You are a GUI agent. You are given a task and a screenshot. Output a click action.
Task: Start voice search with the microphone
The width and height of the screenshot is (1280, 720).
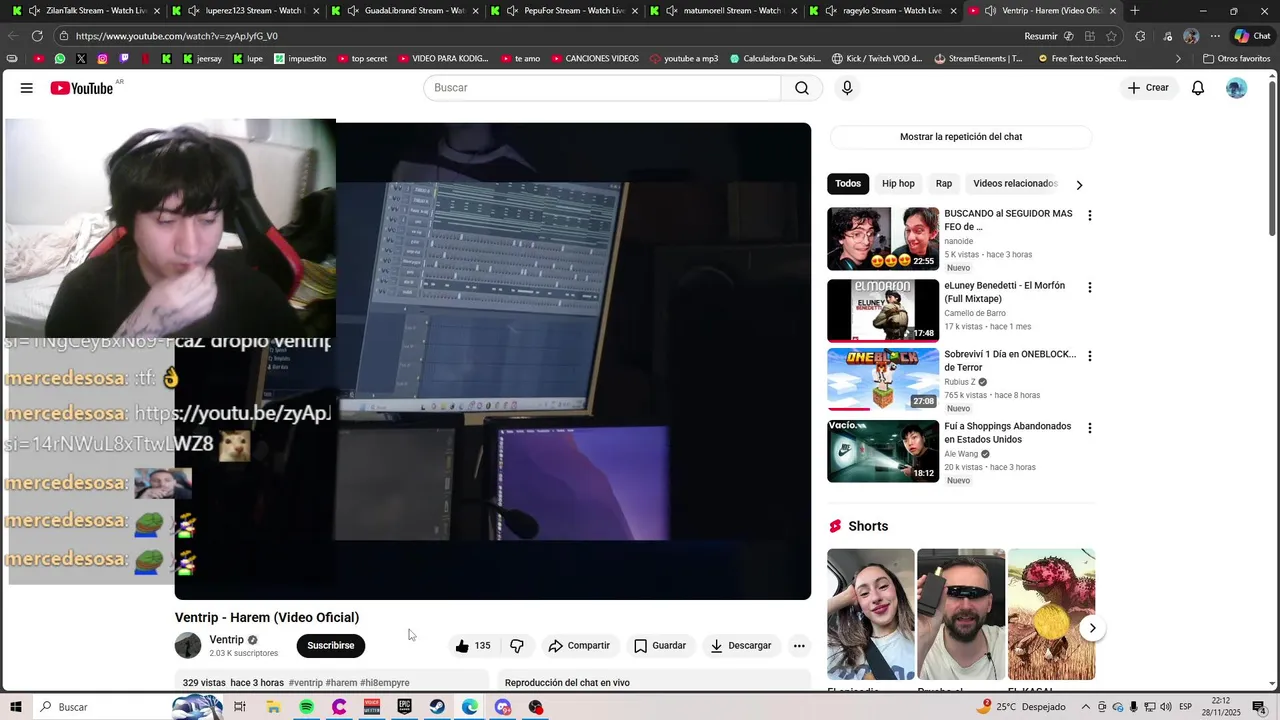click(847, 88)
